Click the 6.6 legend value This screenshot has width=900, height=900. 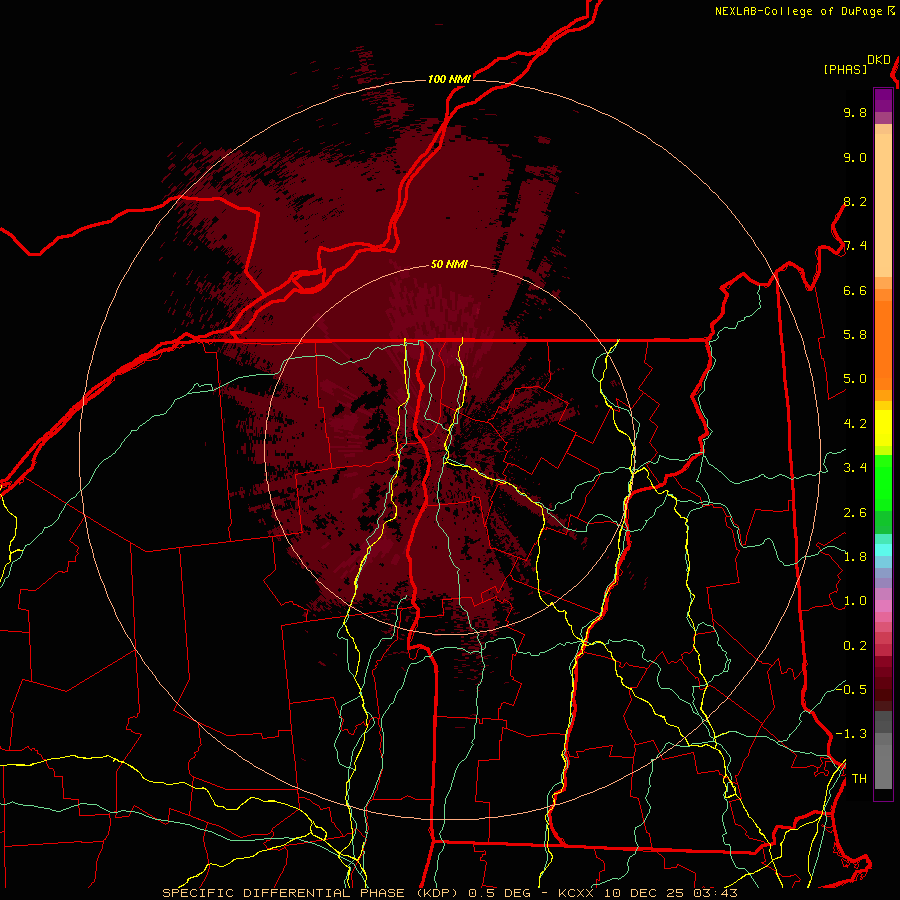tap(855, 290)
